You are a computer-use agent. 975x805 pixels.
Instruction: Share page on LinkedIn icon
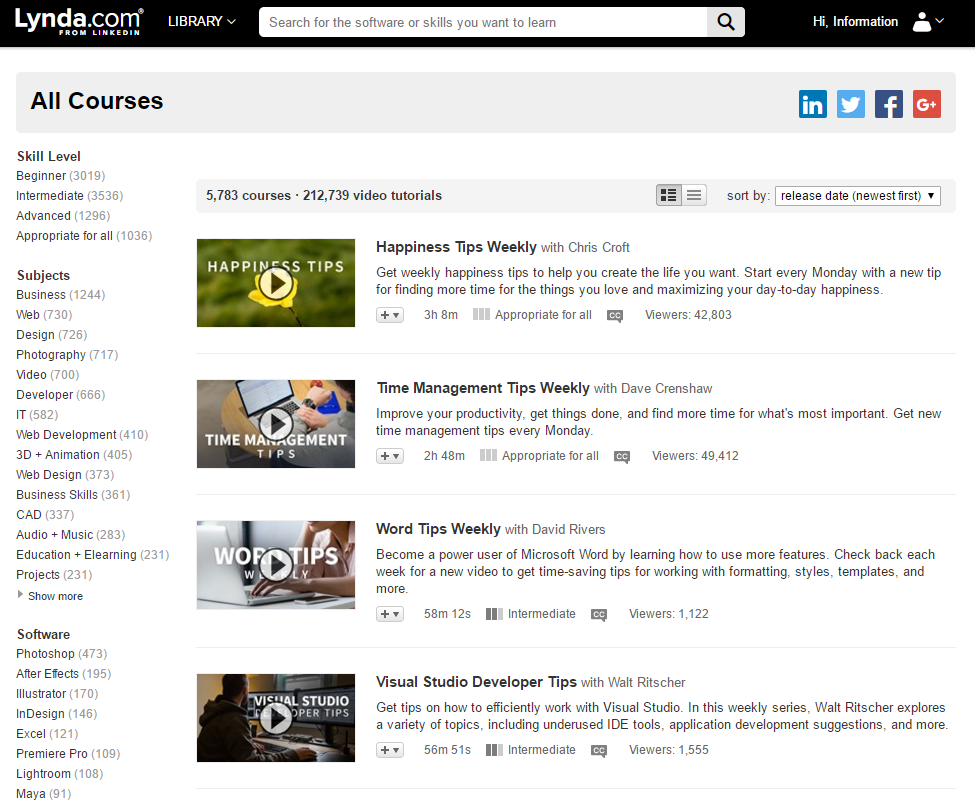click(813, 104)
